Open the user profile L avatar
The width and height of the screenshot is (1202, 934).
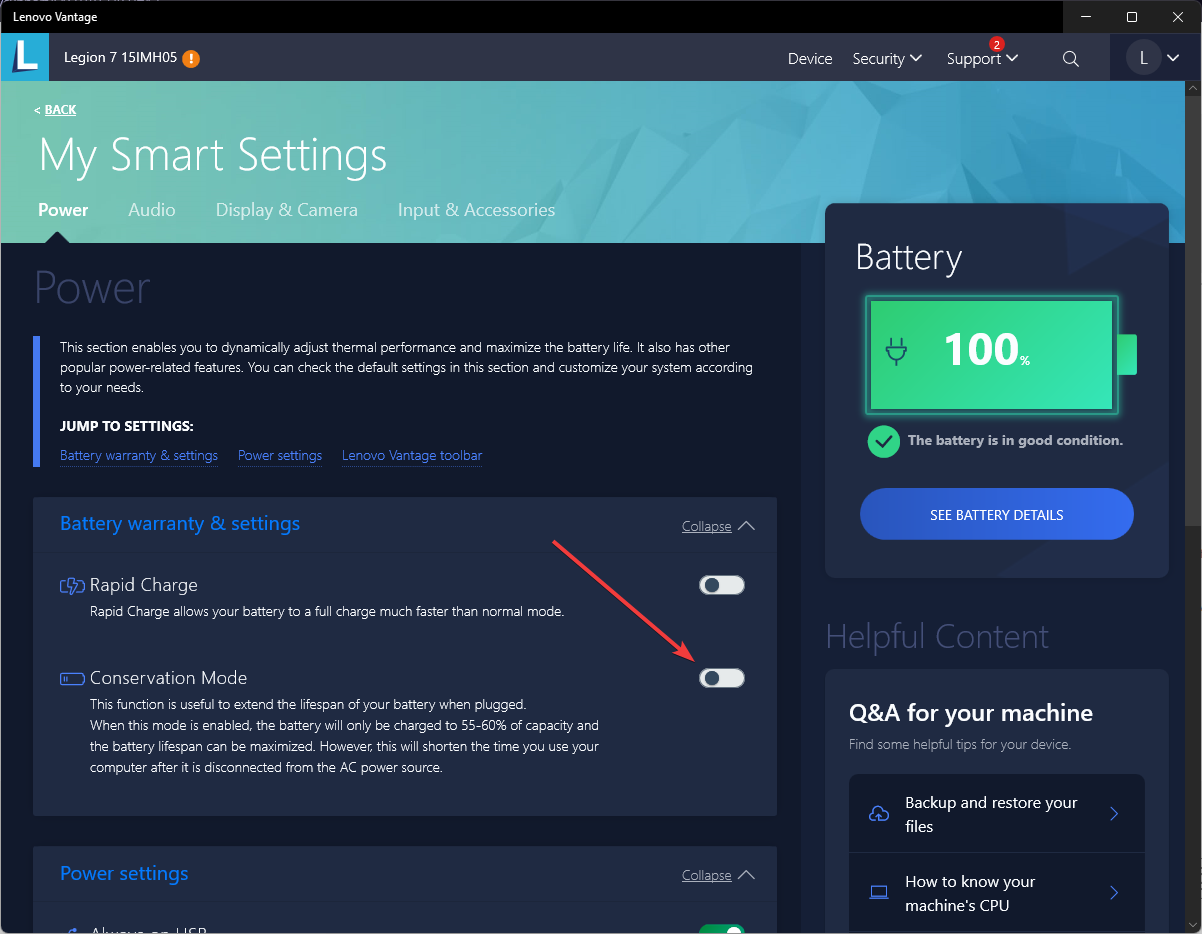(1143, 58)
